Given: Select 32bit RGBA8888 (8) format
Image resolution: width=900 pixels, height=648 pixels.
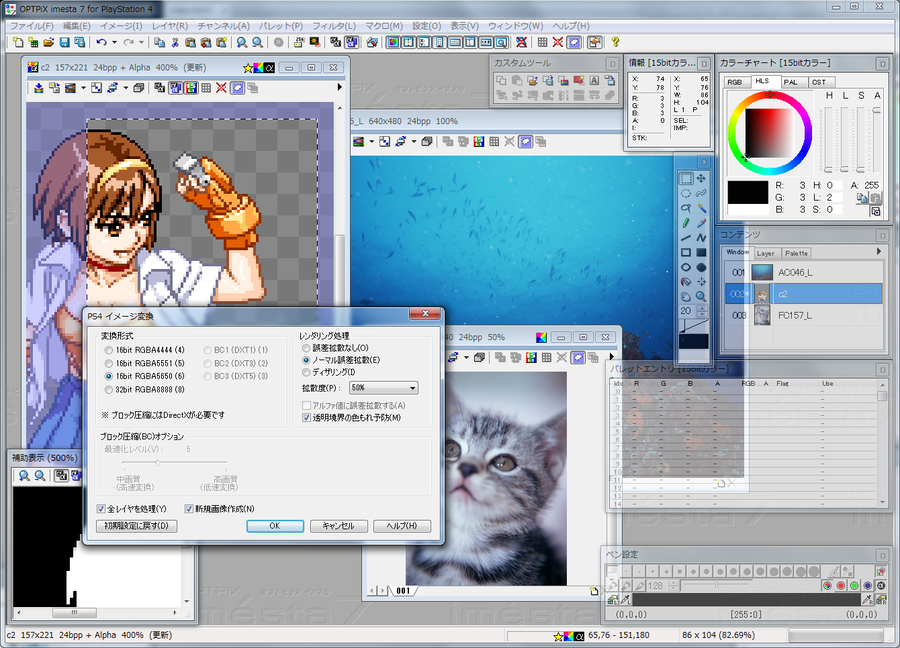Looking at the screenshot, I should click(x=108, y=389).
